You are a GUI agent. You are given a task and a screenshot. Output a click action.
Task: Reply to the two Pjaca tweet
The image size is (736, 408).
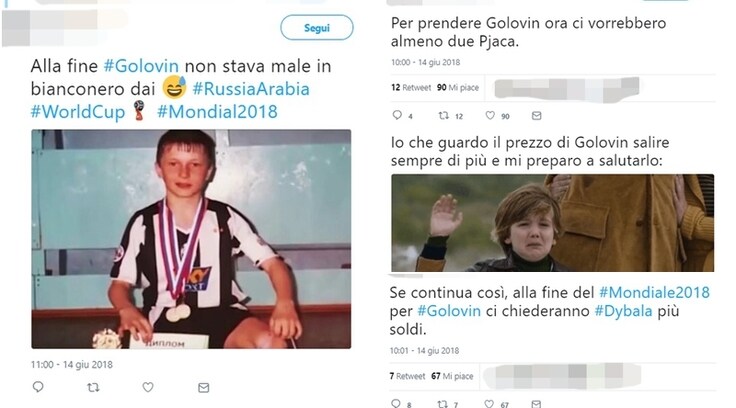click(397, 115)
